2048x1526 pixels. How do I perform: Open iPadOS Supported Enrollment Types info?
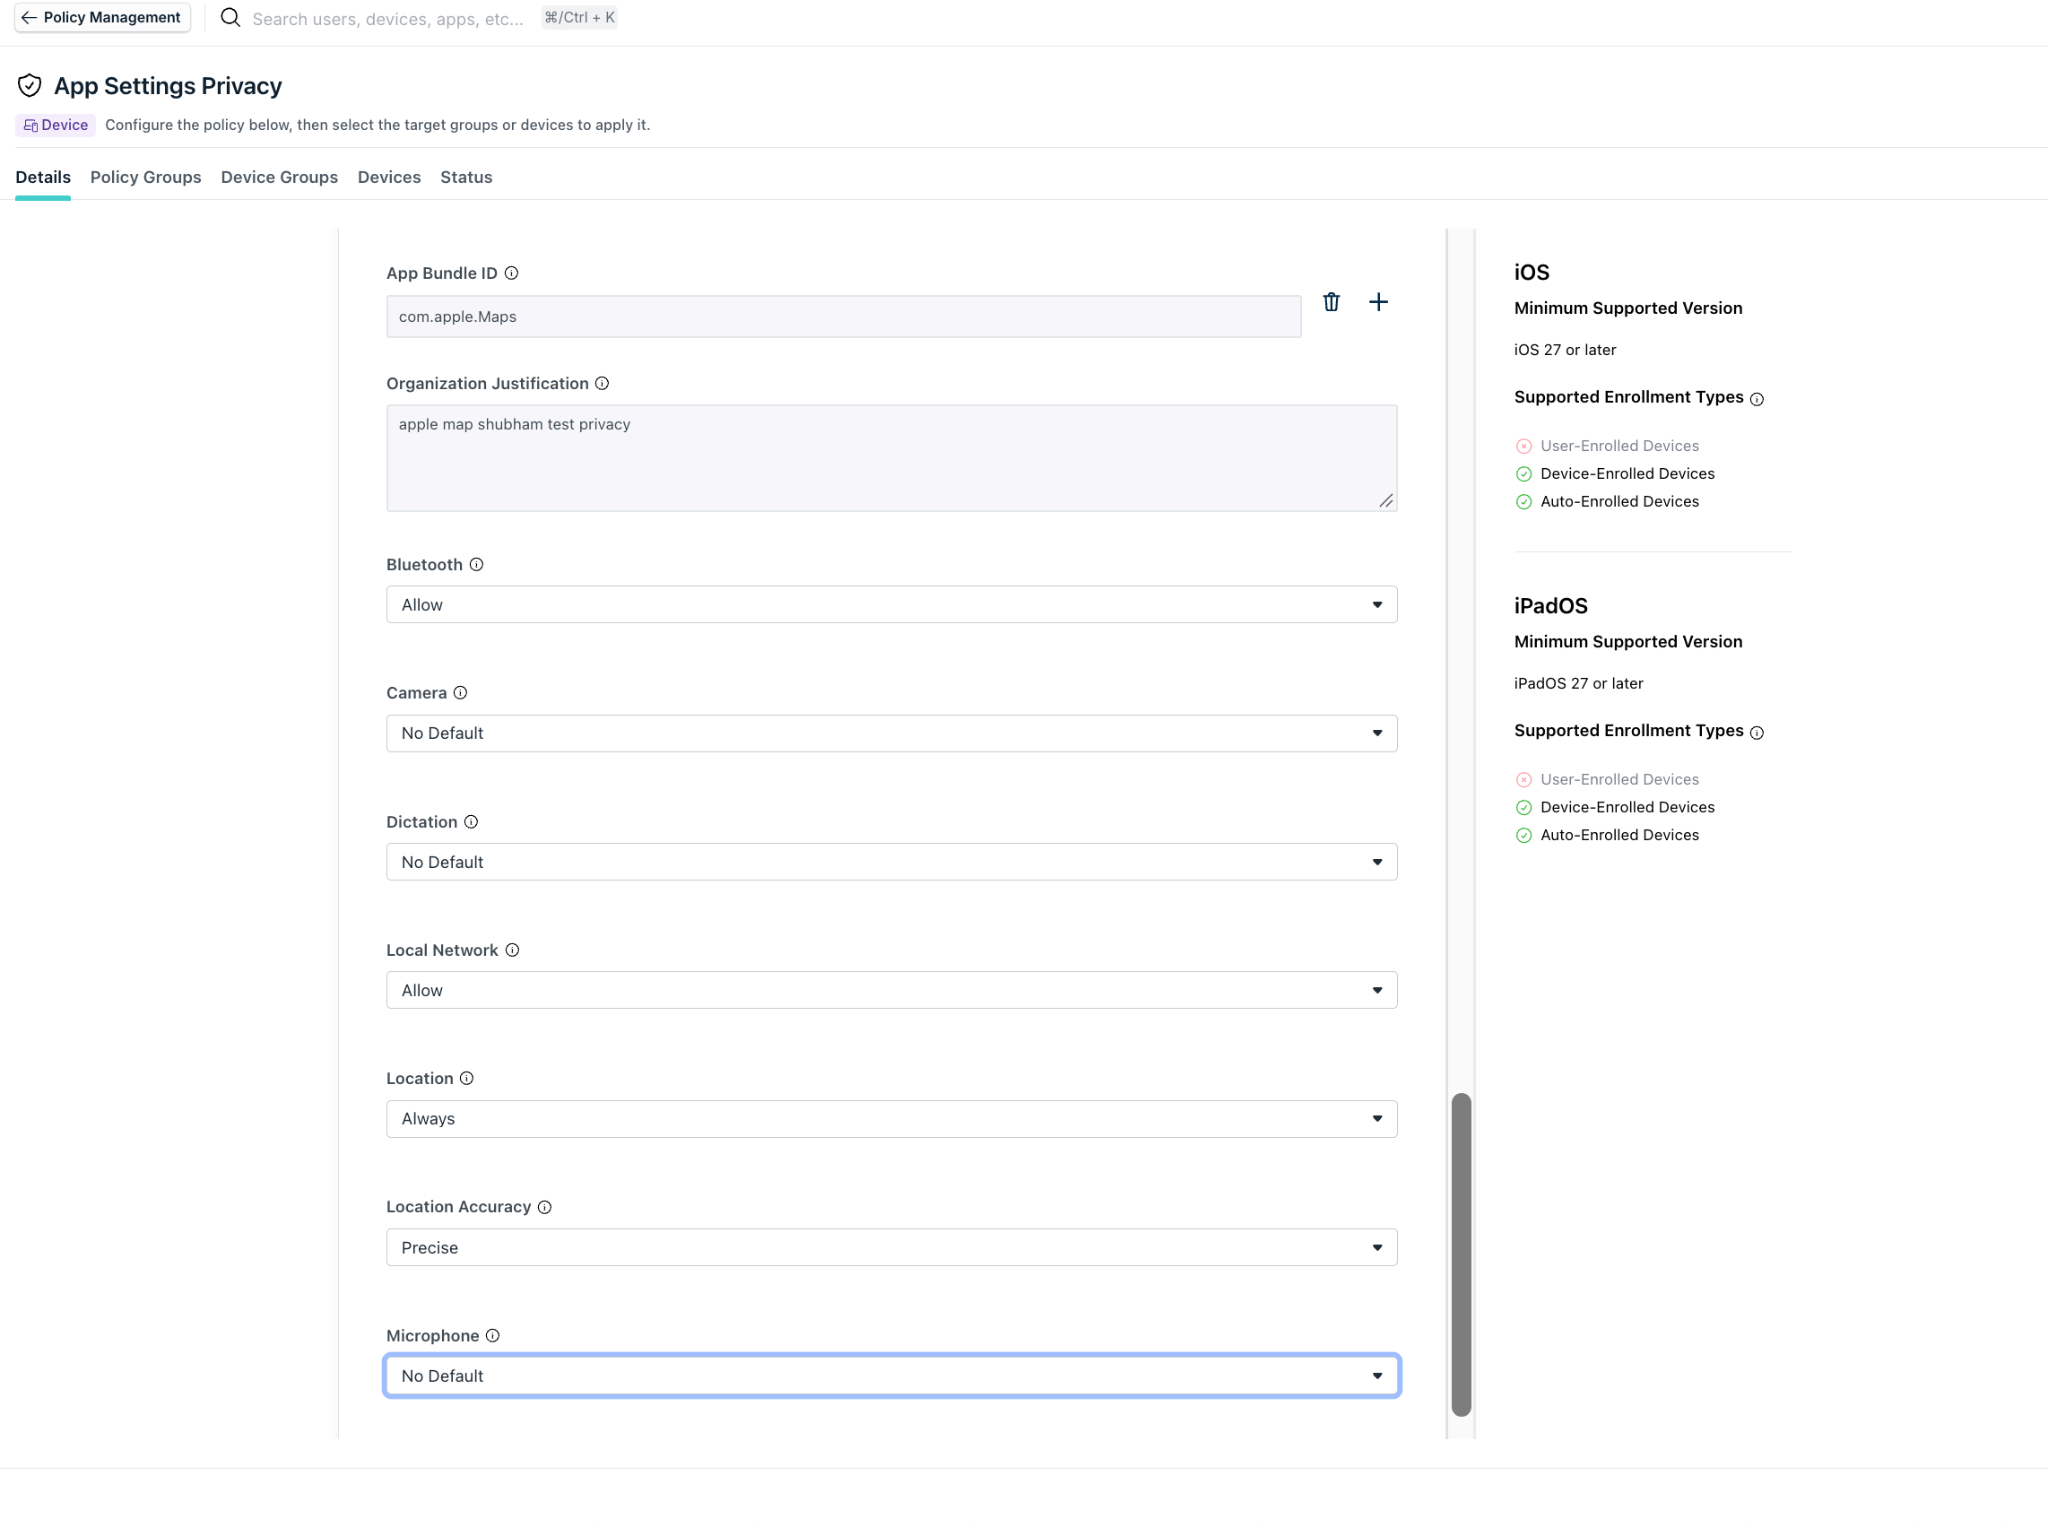(1757, 733)
